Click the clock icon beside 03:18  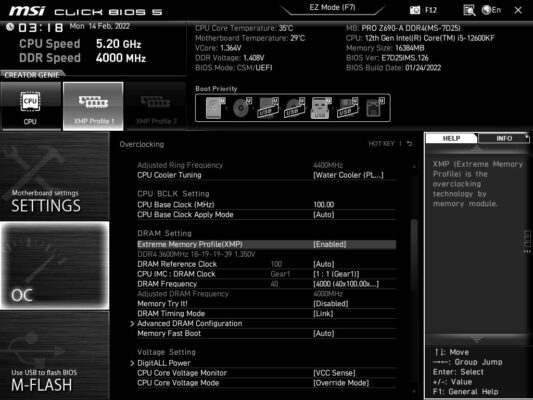[10, 27]
